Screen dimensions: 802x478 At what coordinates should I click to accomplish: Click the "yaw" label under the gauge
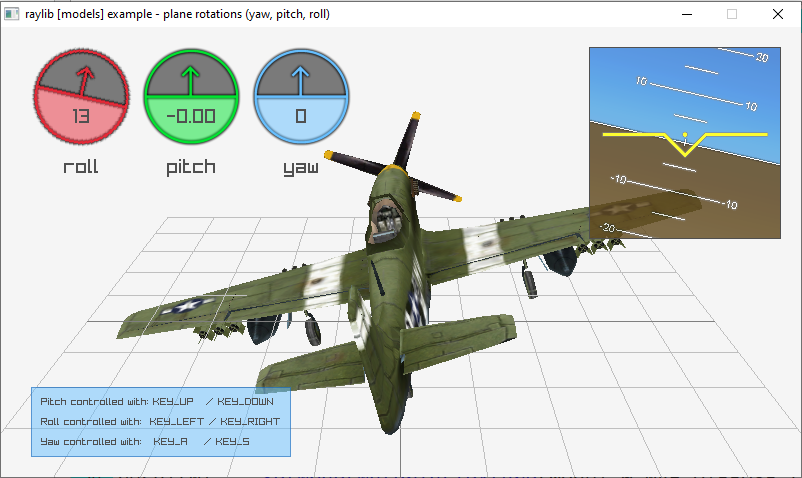[x=301, y=167]
